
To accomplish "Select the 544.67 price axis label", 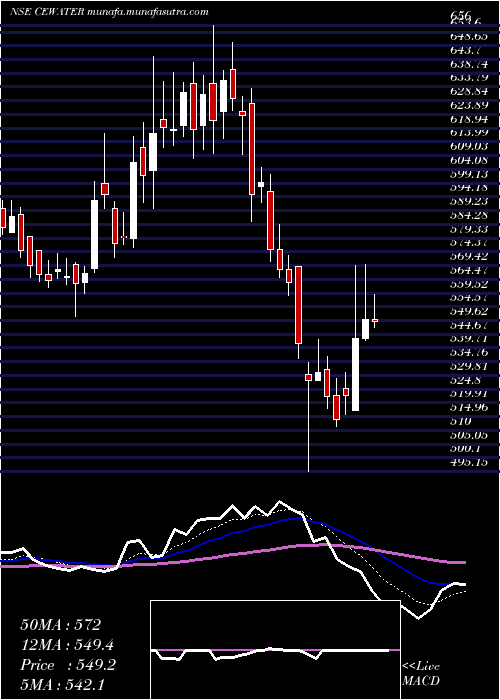I will [x=467, y=325].
